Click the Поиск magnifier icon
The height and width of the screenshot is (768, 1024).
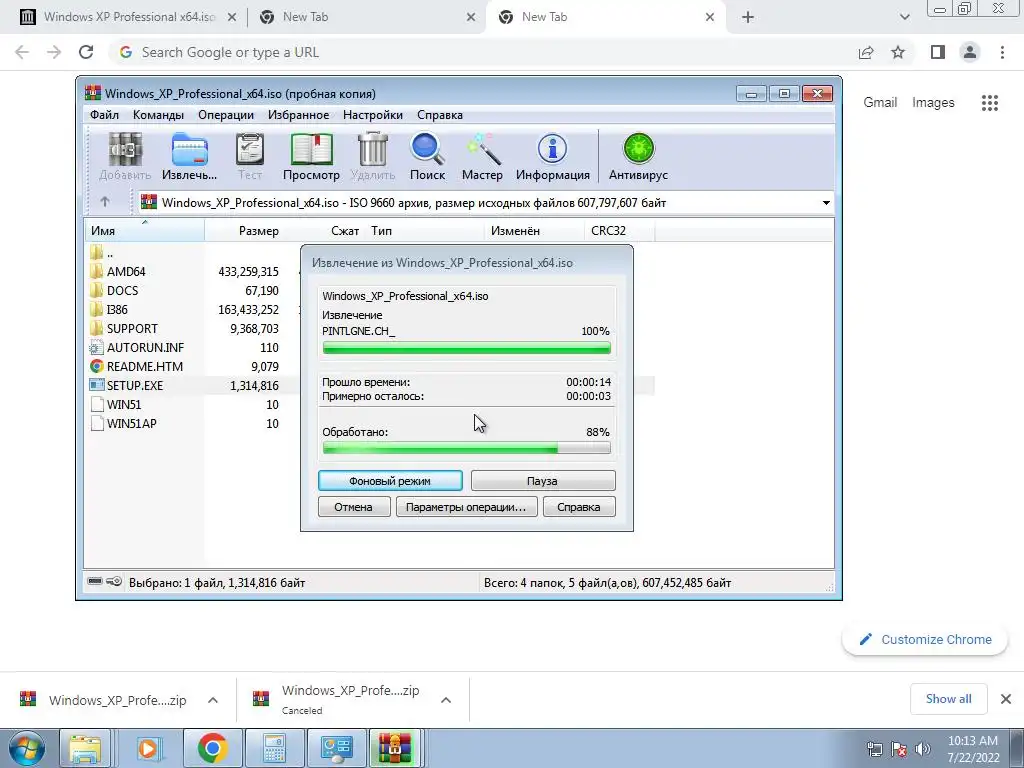[x=427, y=157]
